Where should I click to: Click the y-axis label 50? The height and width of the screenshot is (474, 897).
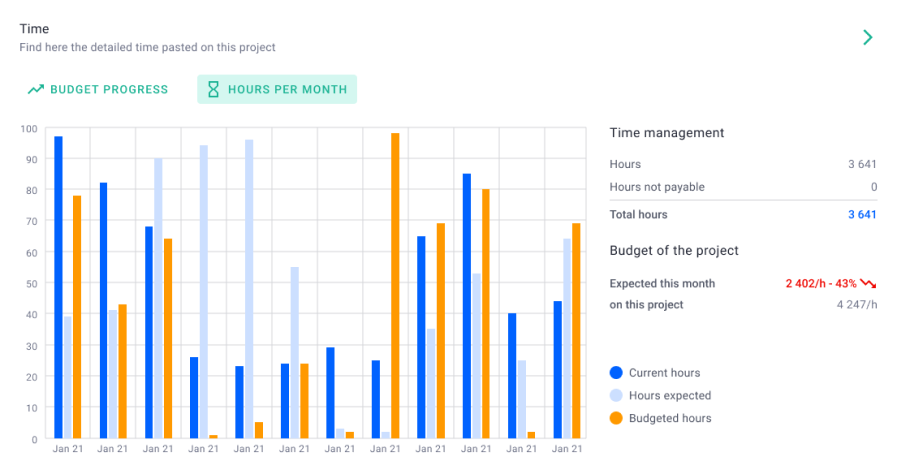(x=31, y=284)
